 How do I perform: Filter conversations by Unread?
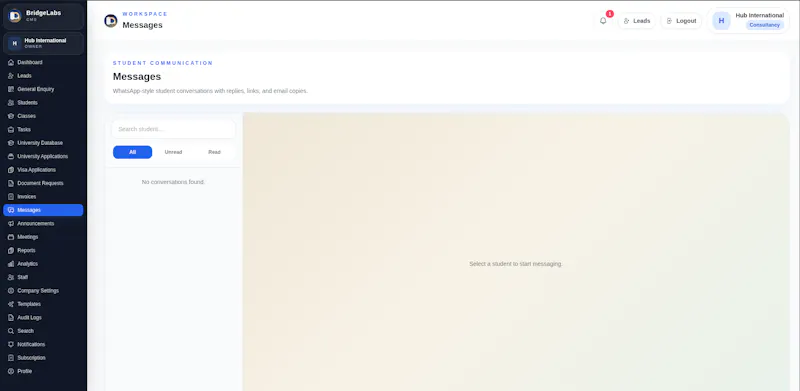pos(173,152)
